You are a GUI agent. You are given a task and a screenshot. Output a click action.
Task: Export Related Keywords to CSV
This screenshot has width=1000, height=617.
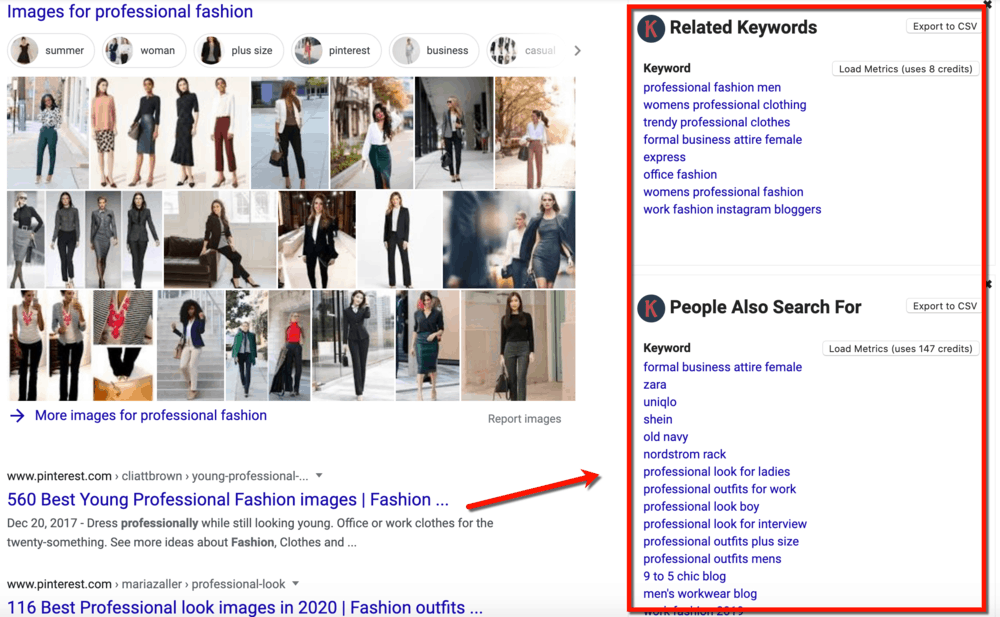pyautogui.click(x=942, y=26)
